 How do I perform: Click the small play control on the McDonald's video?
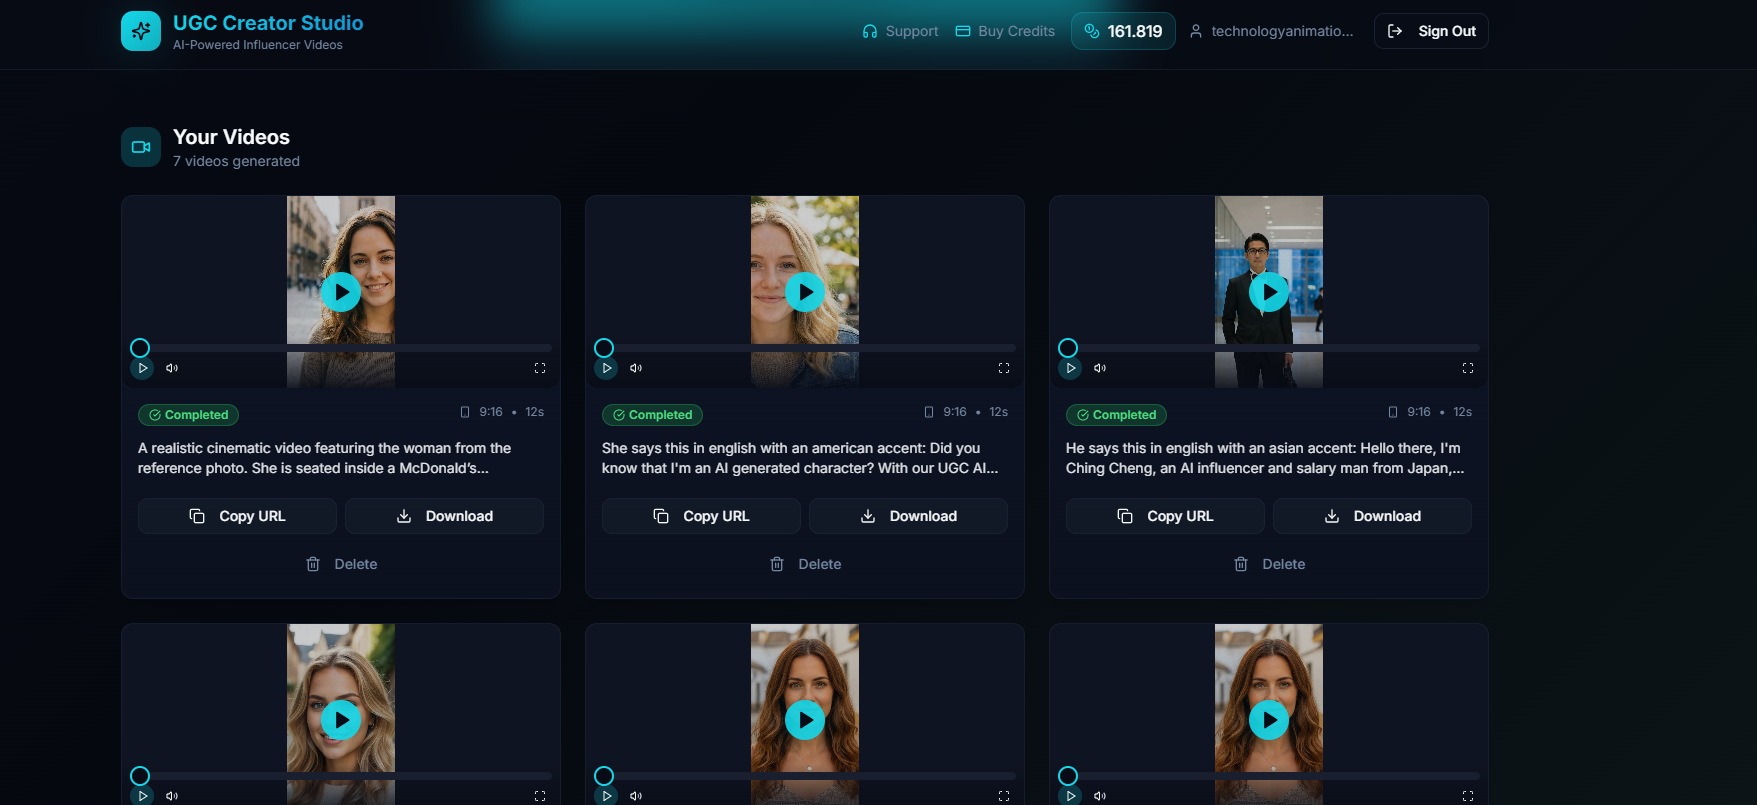(142, 368)
